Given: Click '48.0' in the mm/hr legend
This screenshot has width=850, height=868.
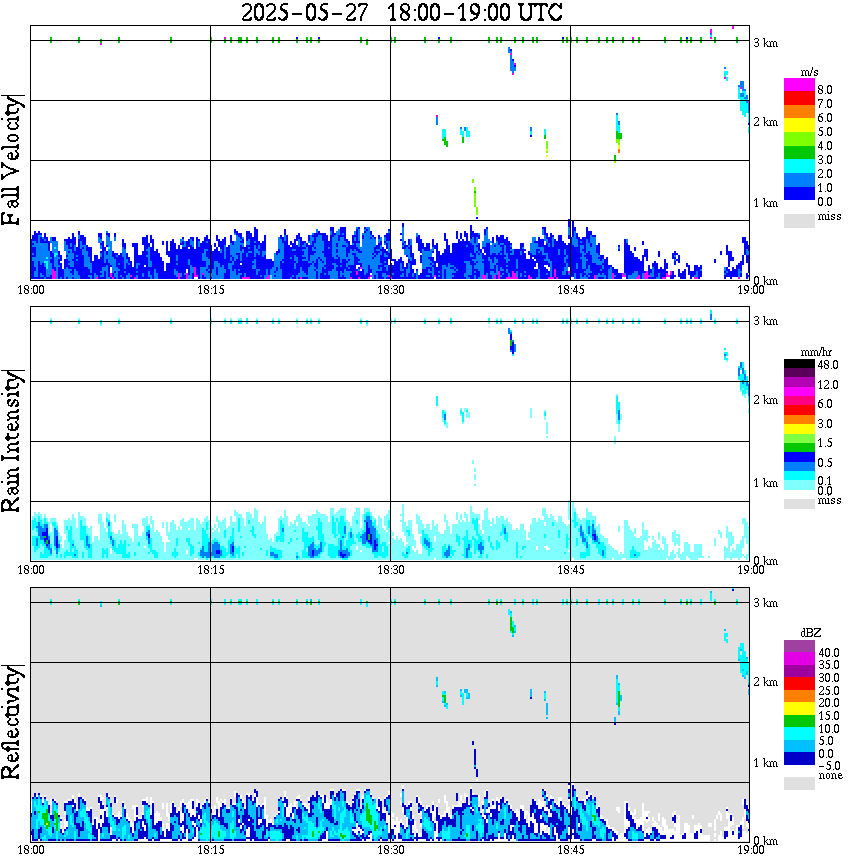Looking at the screenshot, I should [x=828, y=365].
